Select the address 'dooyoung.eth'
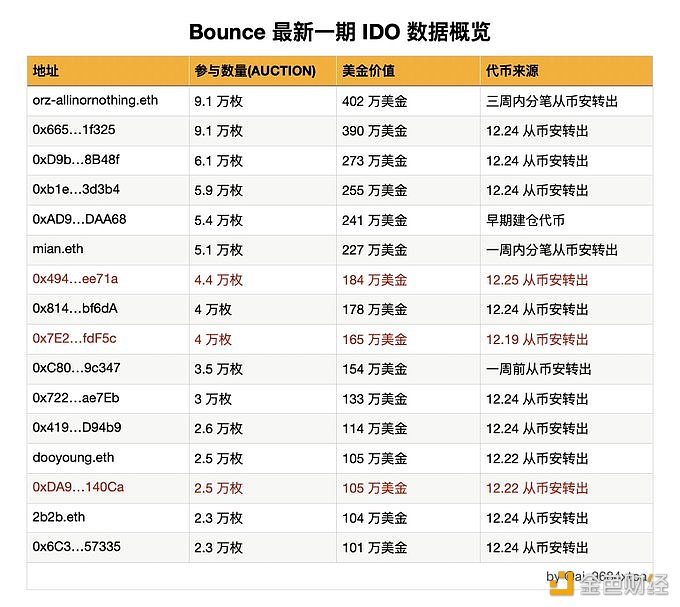 pos(73,458)
